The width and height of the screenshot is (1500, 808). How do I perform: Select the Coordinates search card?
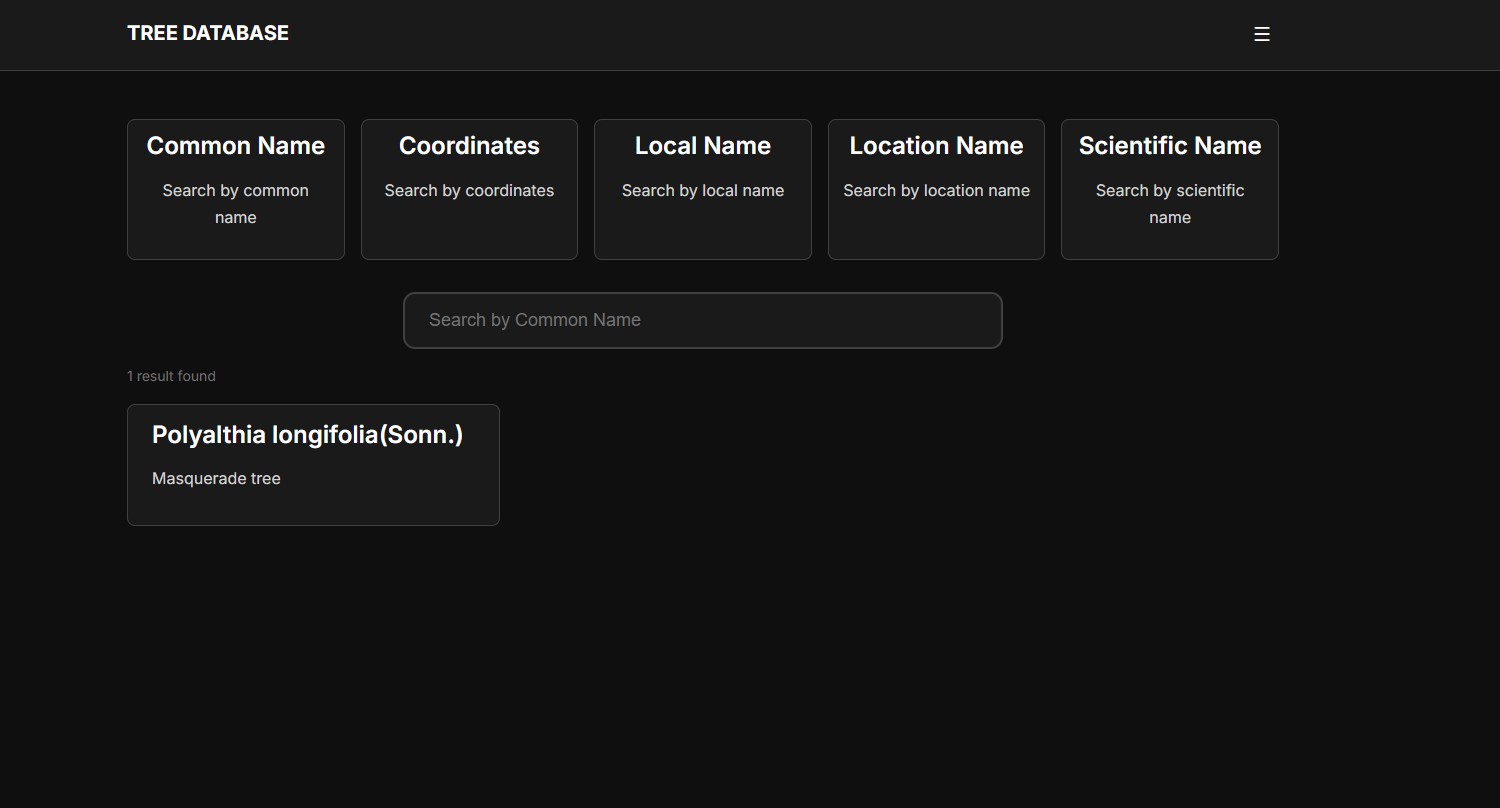(x=469, y=189)
